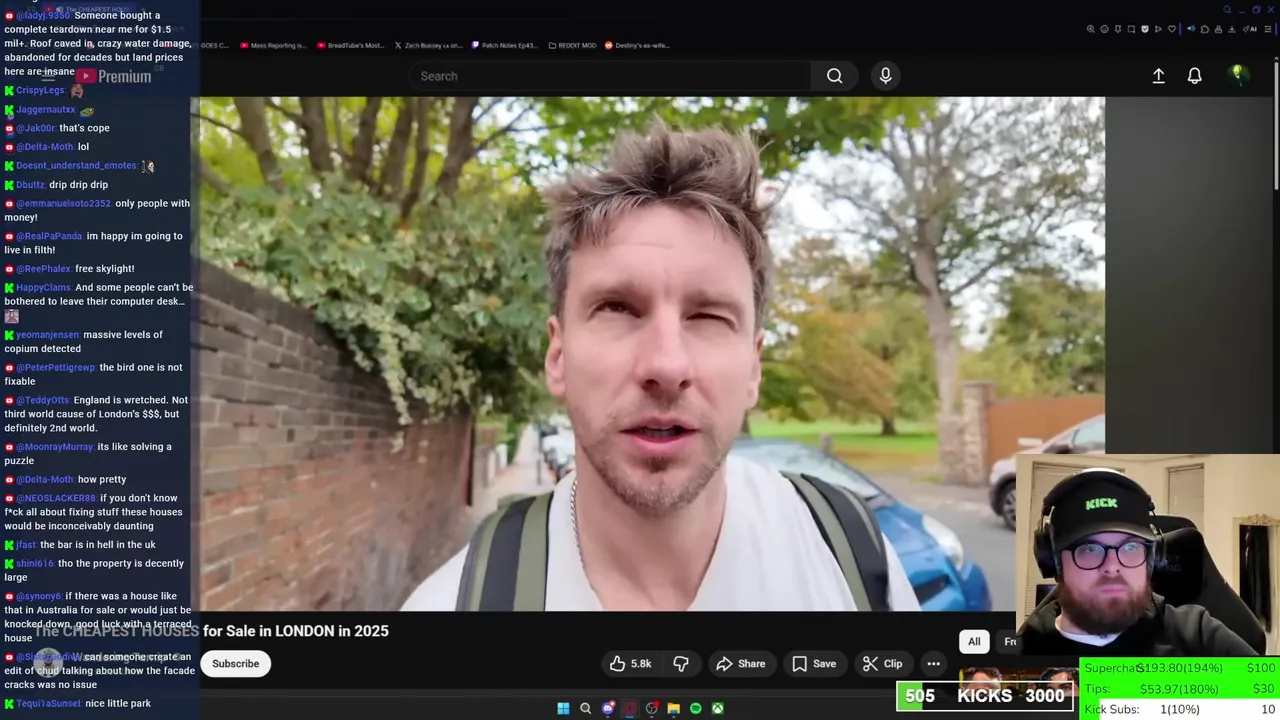Open the YouTube account avatar menu
The image size is (1280, 720).
tap(1237, 75)
